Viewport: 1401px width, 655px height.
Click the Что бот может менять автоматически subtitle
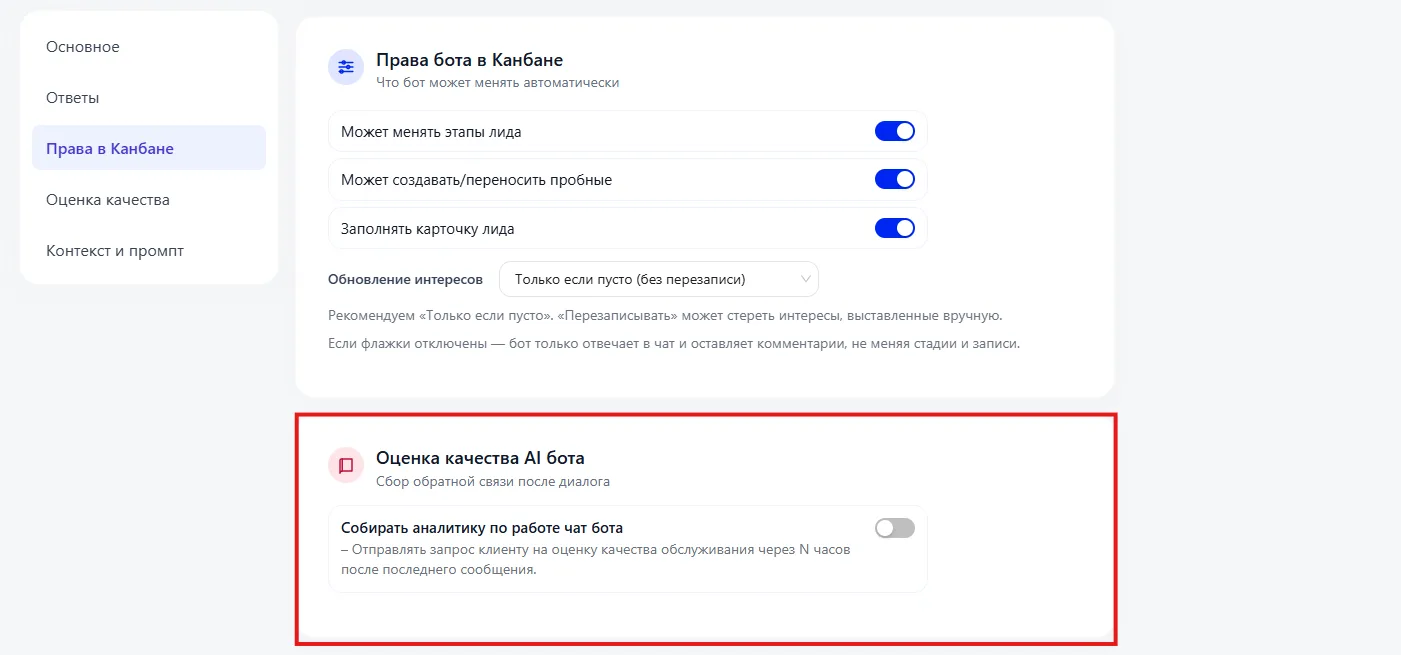[x=498, y=83]
